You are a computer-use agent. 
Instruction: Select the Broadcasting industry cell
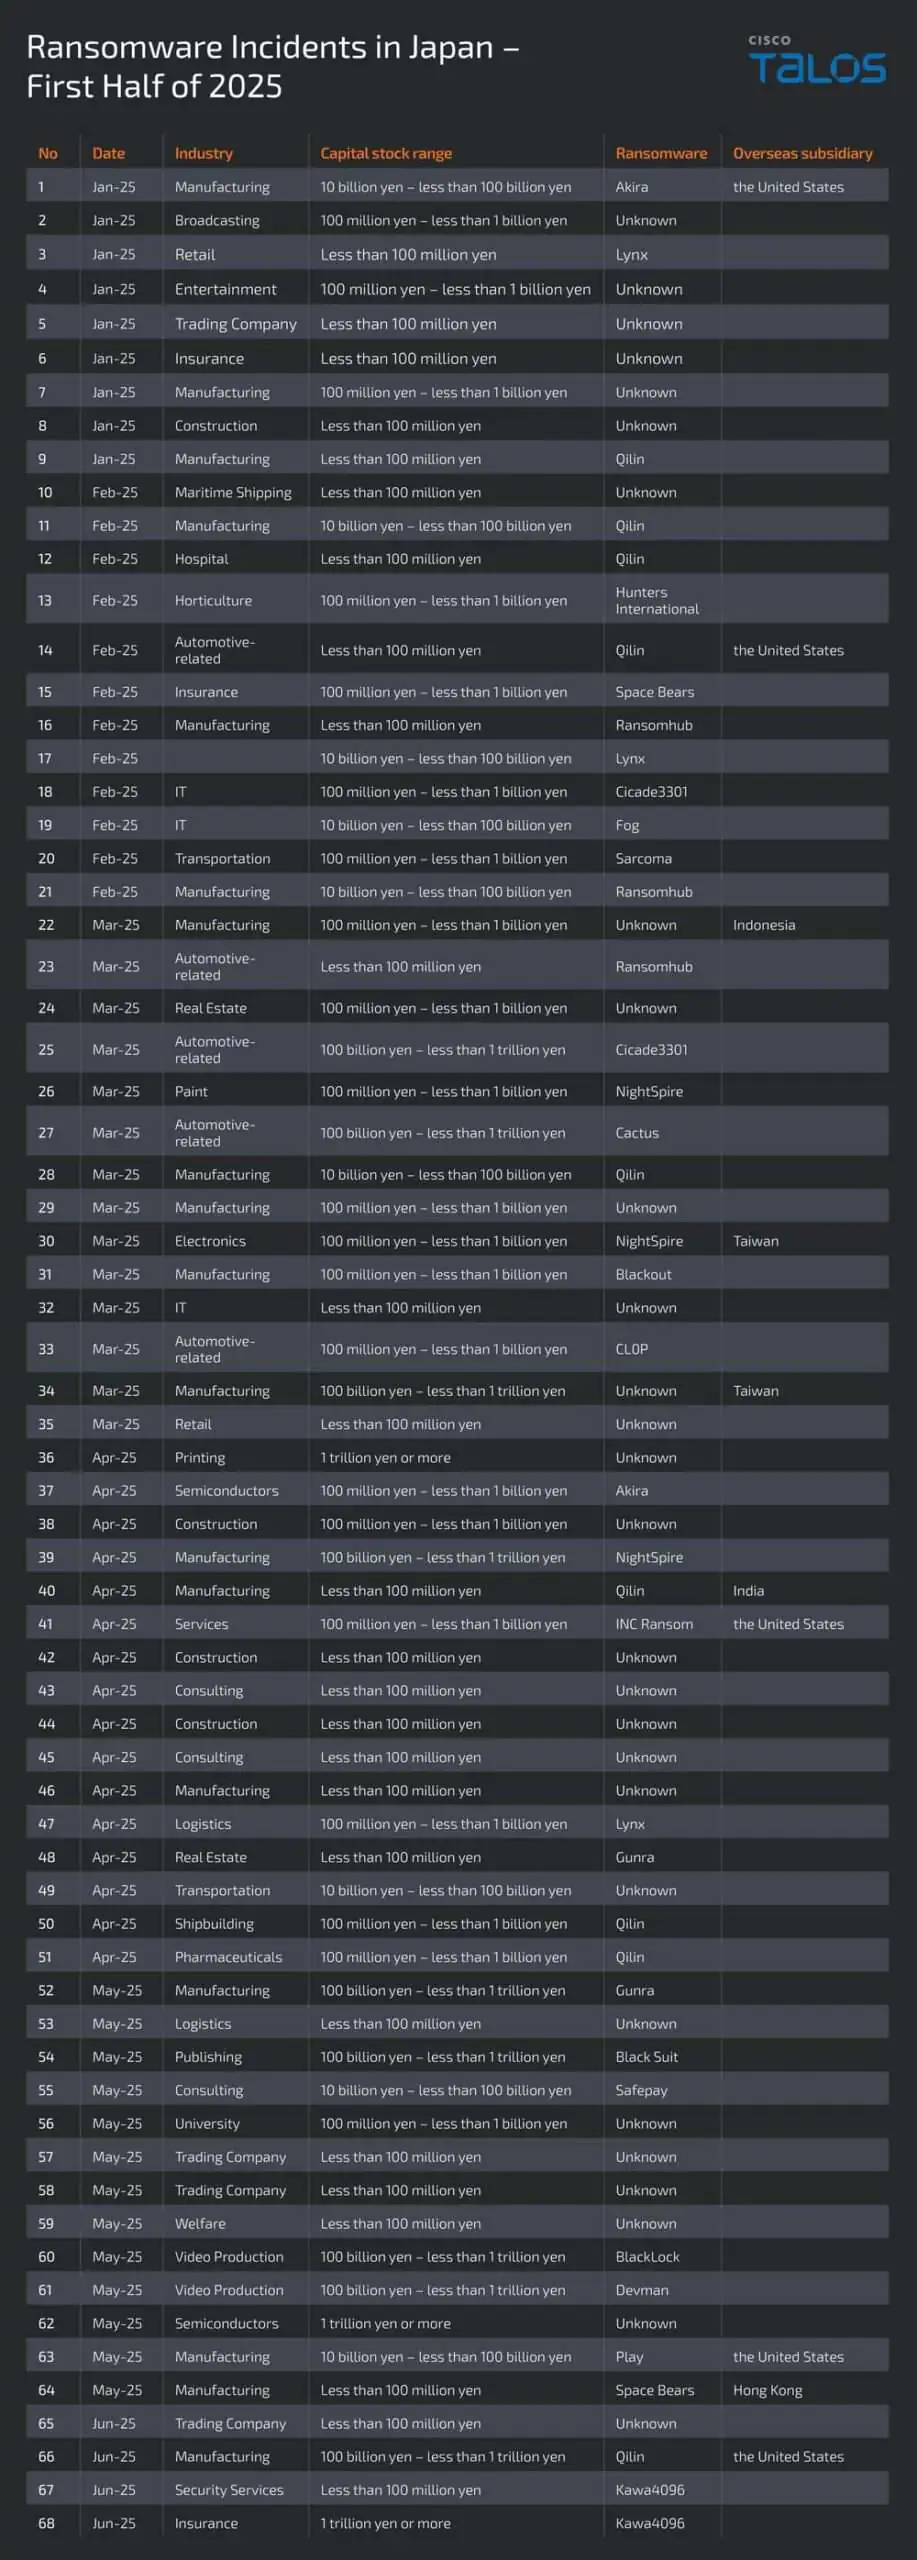[x=217, y=220]
